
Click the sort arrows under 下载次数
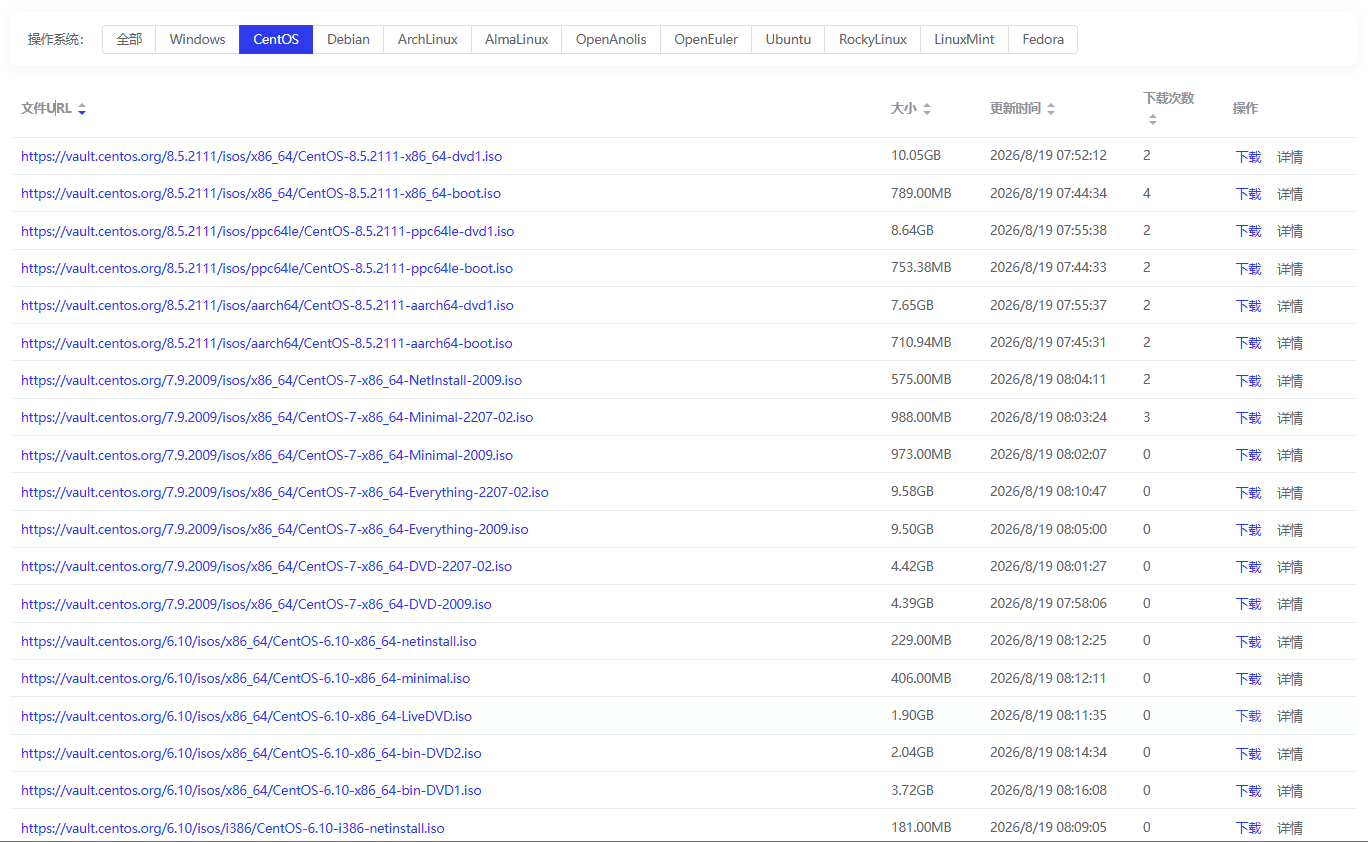coord(1153,119)
